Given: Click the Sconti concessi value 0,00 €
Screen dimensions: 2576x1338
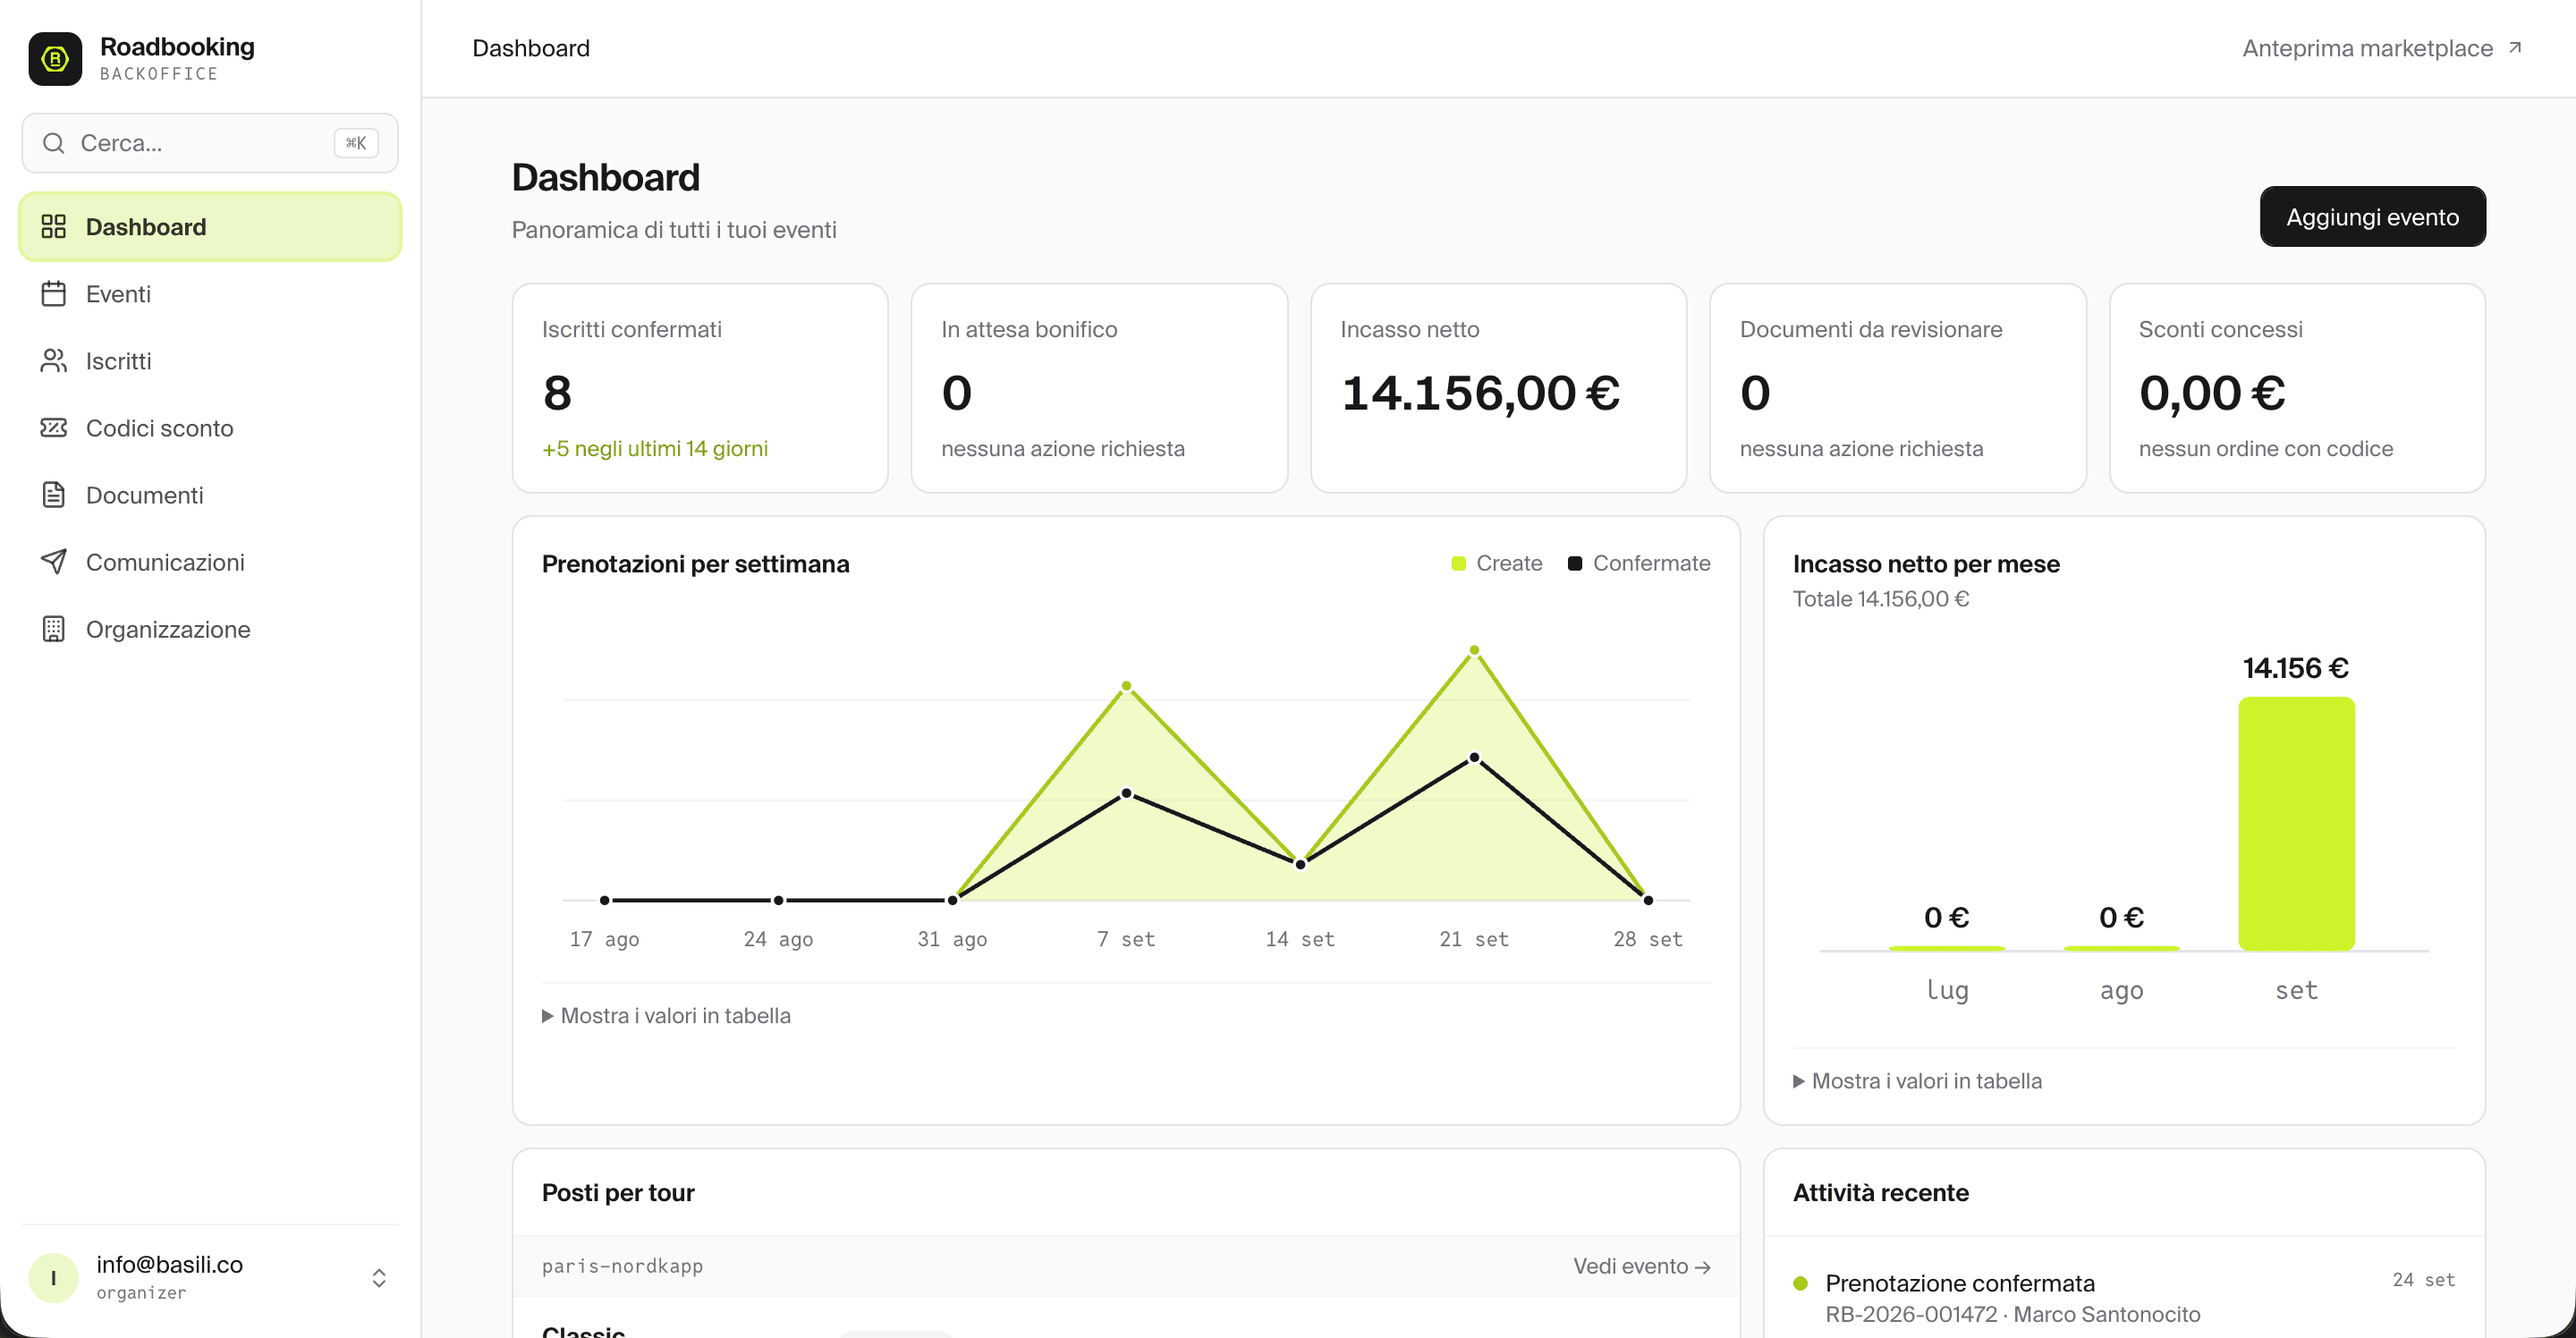Looking at the screenshot, I should (x=2212, y=392).
